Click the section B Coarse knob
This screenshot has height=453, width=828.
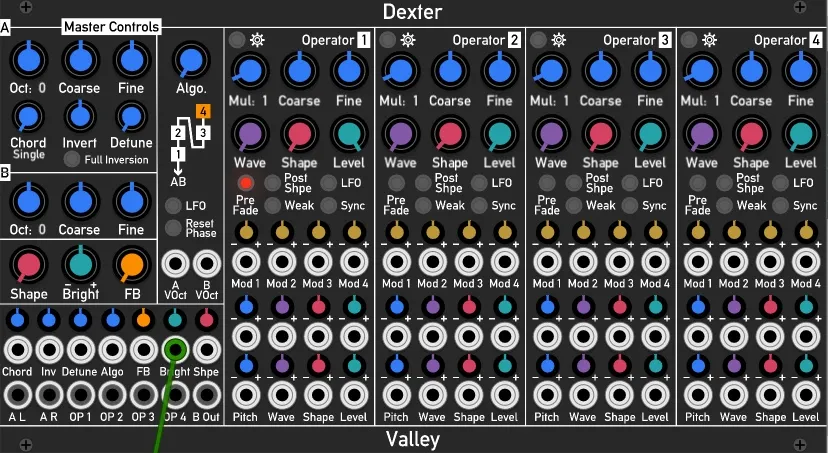[80, 202]
